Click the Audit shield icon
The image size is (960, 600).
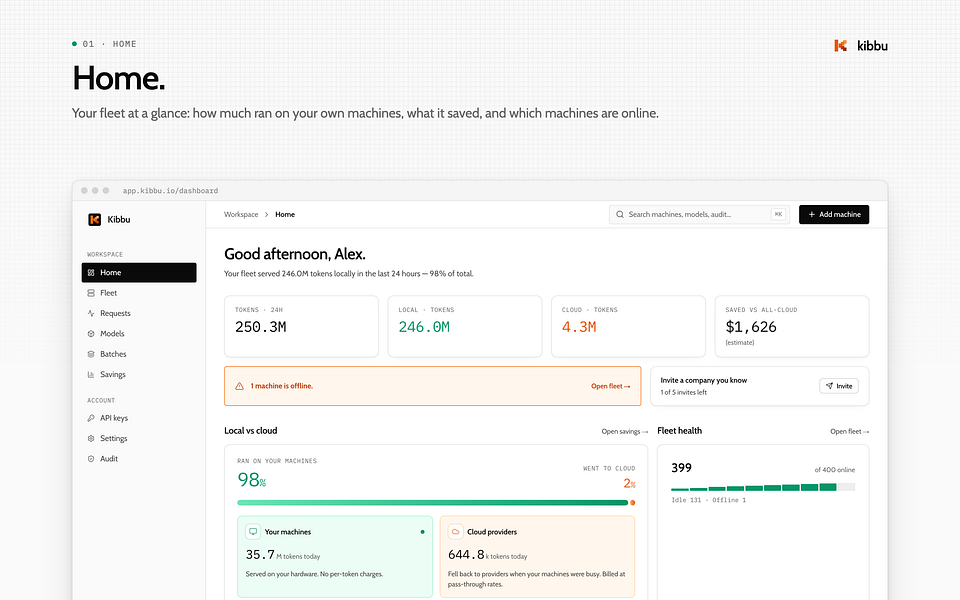(x=91, y=459)
